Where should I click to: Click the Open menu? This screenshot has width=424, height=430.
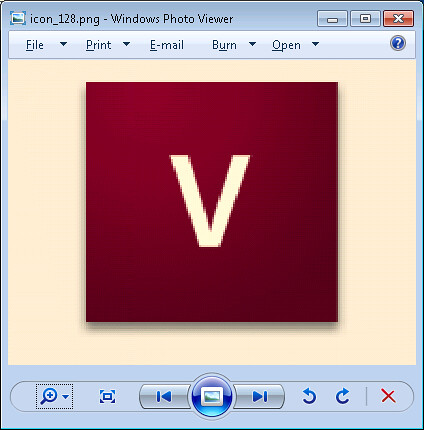286,45
